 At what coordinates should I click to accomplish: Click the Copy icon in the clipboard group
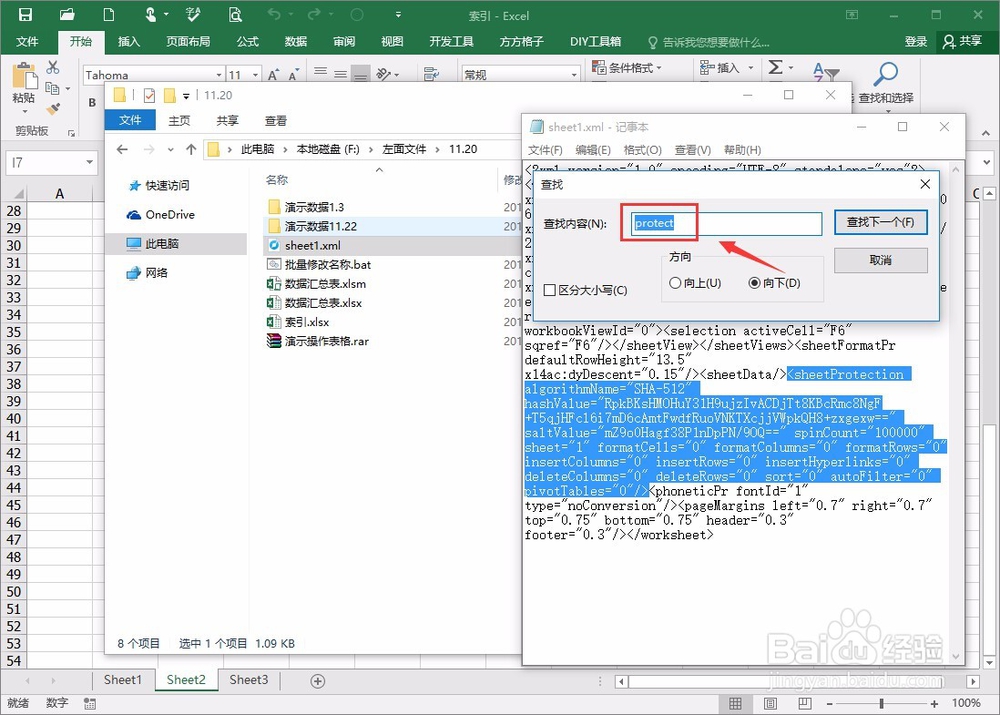pyautogui.click(x=52, y=88)
